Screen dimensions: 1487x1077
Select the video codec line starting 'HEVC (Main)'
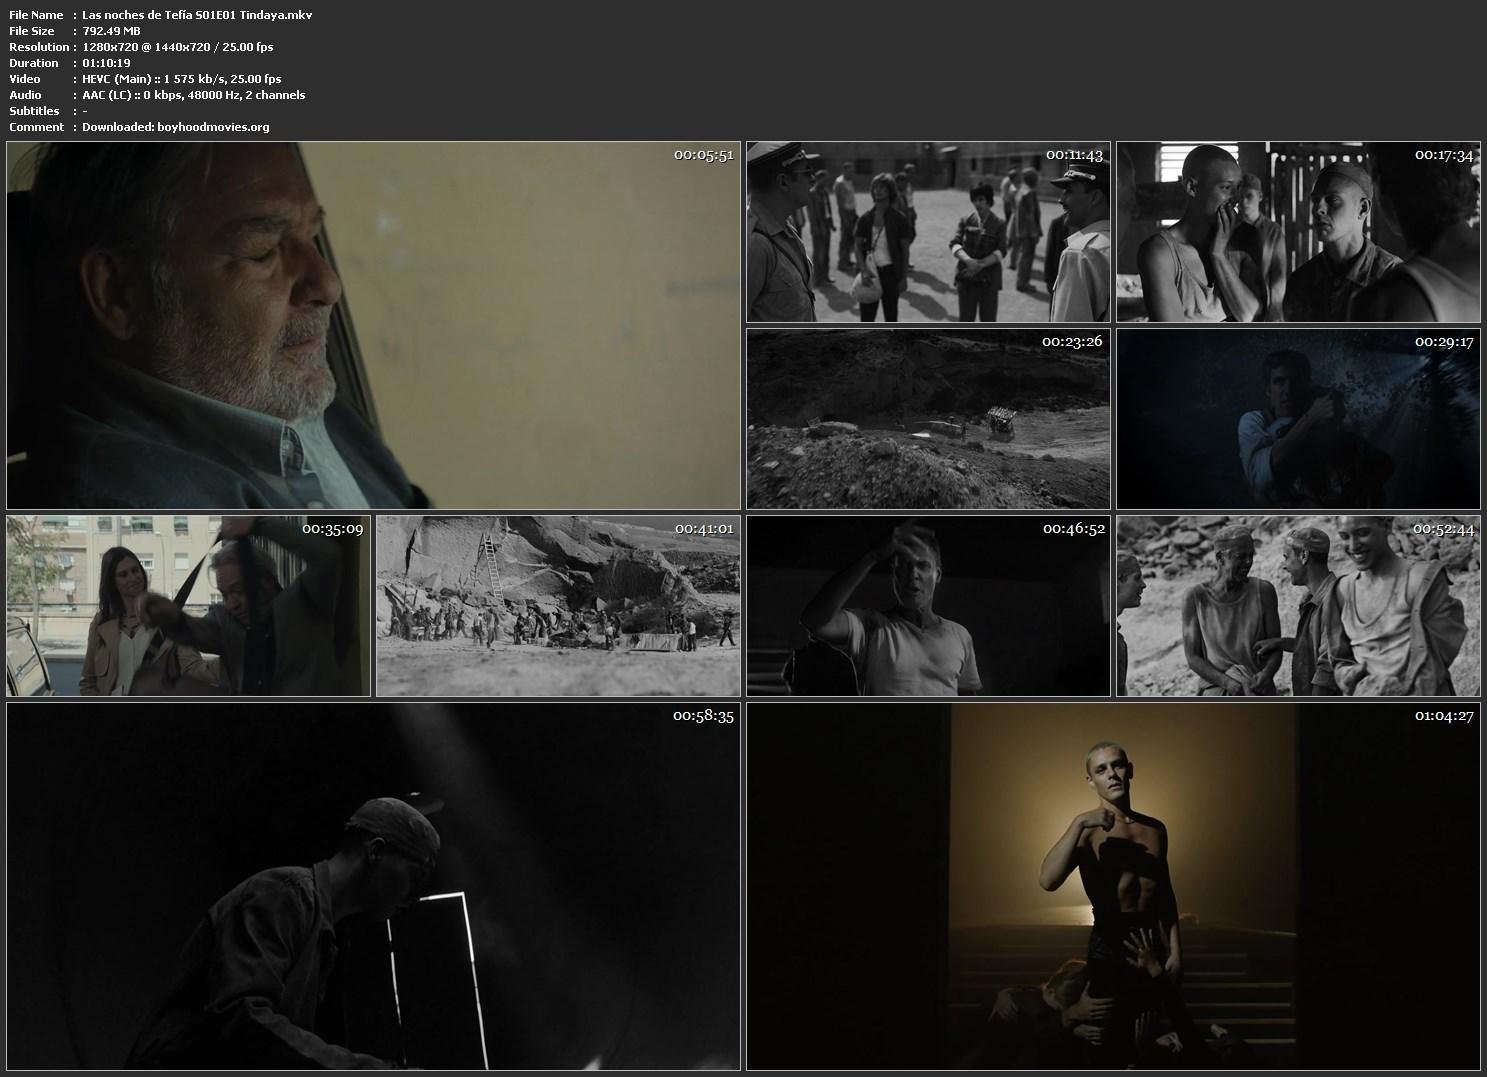coord(181,79)
